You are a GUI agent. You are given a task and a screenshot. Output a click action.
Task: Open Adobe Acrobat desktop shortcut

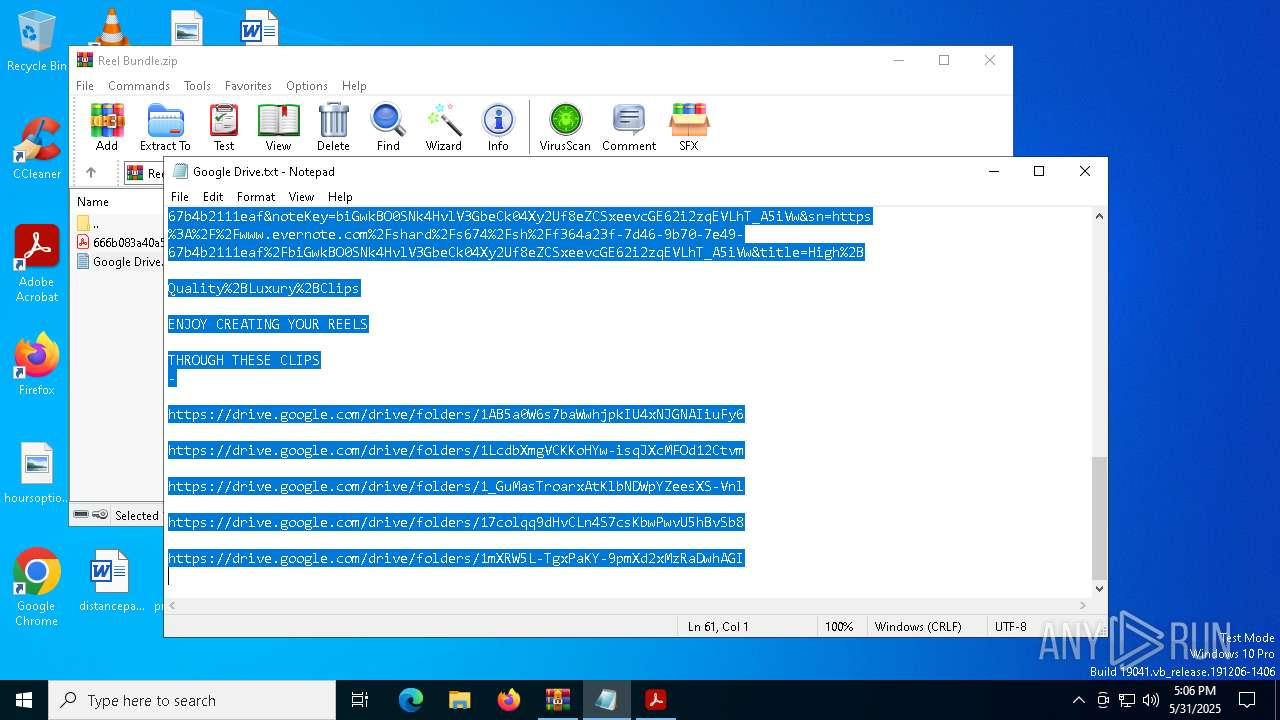37,263
